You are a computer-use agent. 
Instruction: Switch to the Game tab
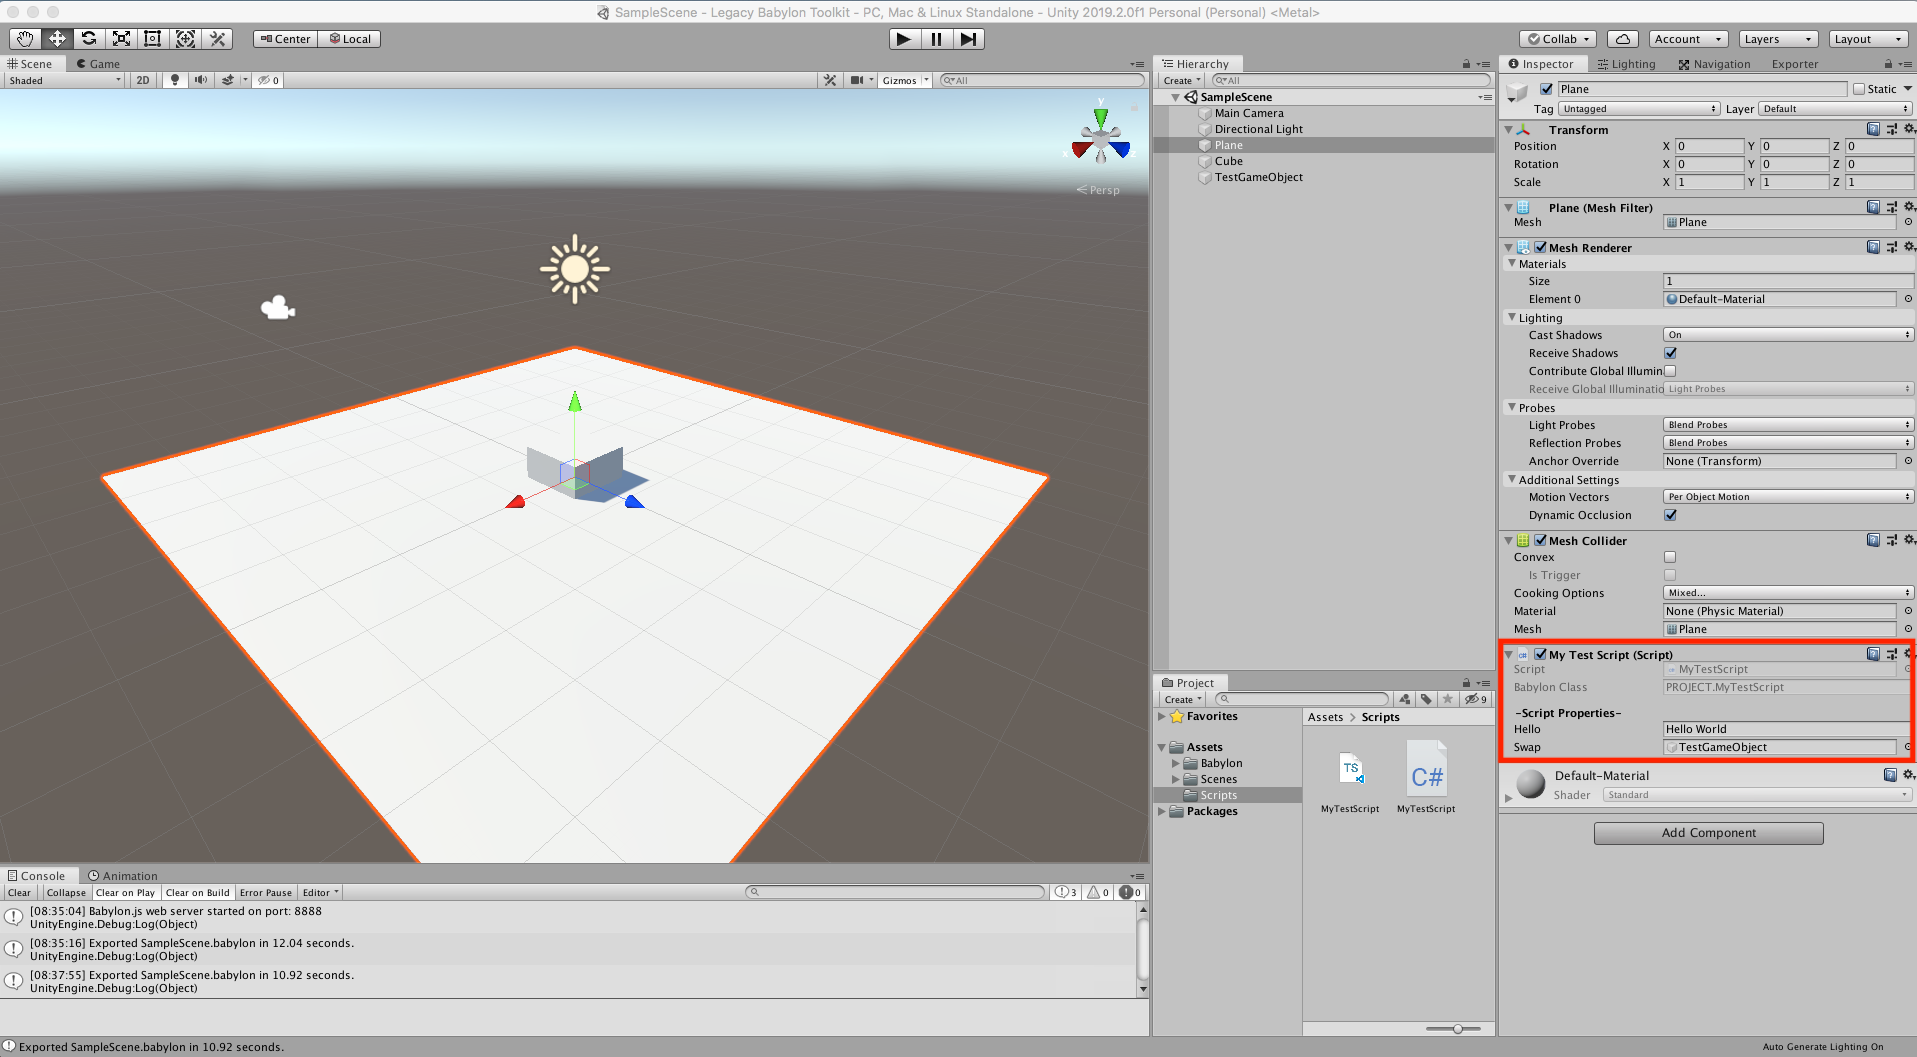(98, 63)
